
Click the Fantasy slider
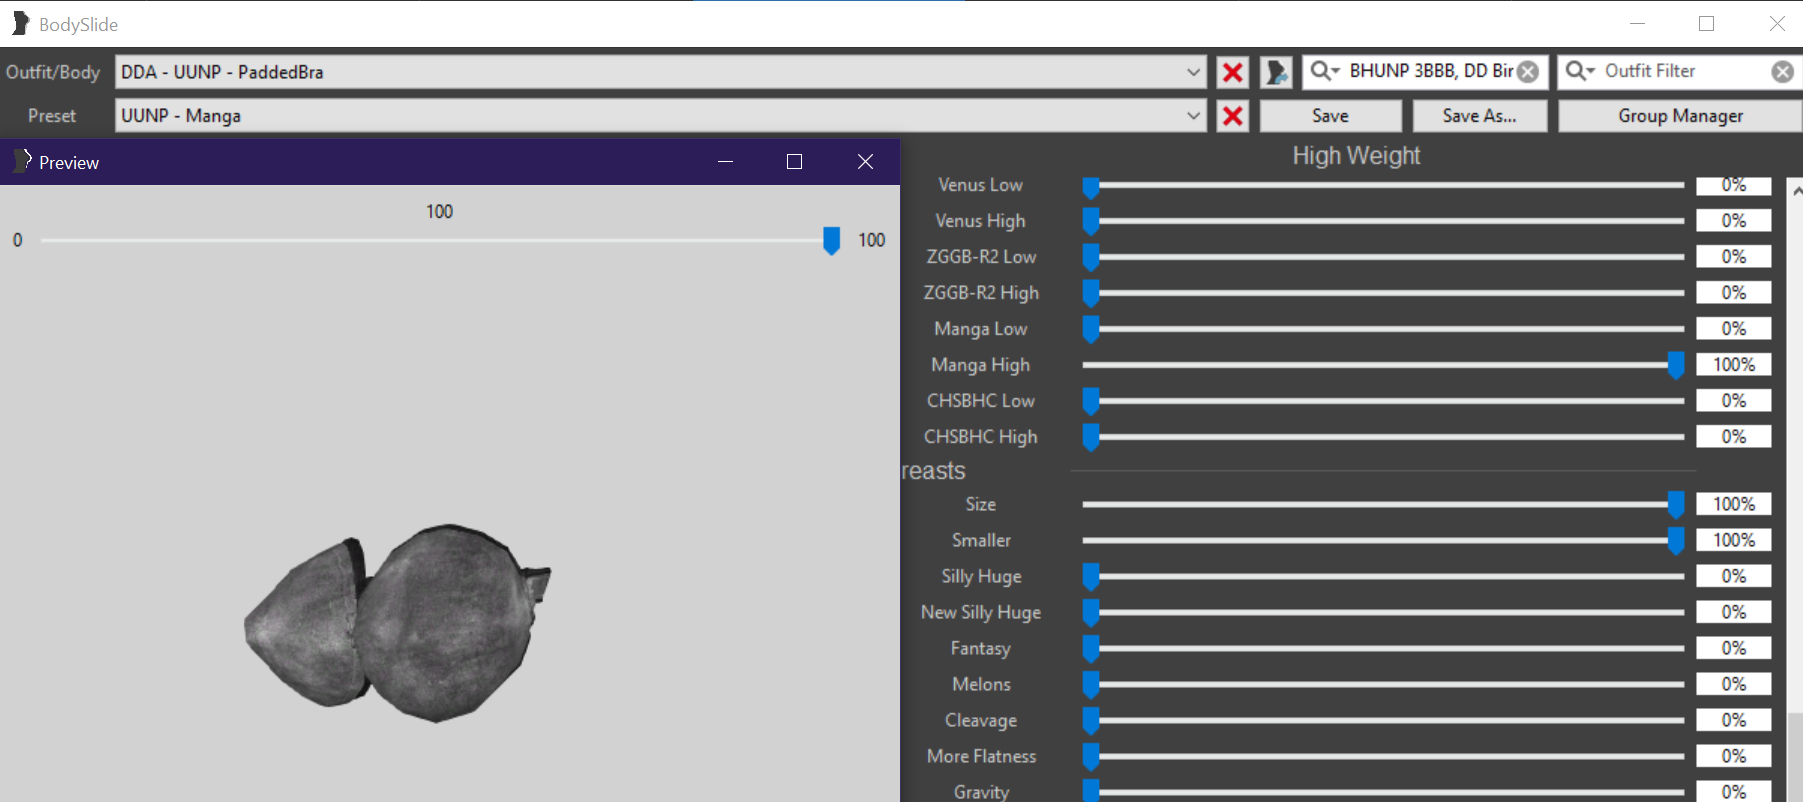click(1383, 648)
